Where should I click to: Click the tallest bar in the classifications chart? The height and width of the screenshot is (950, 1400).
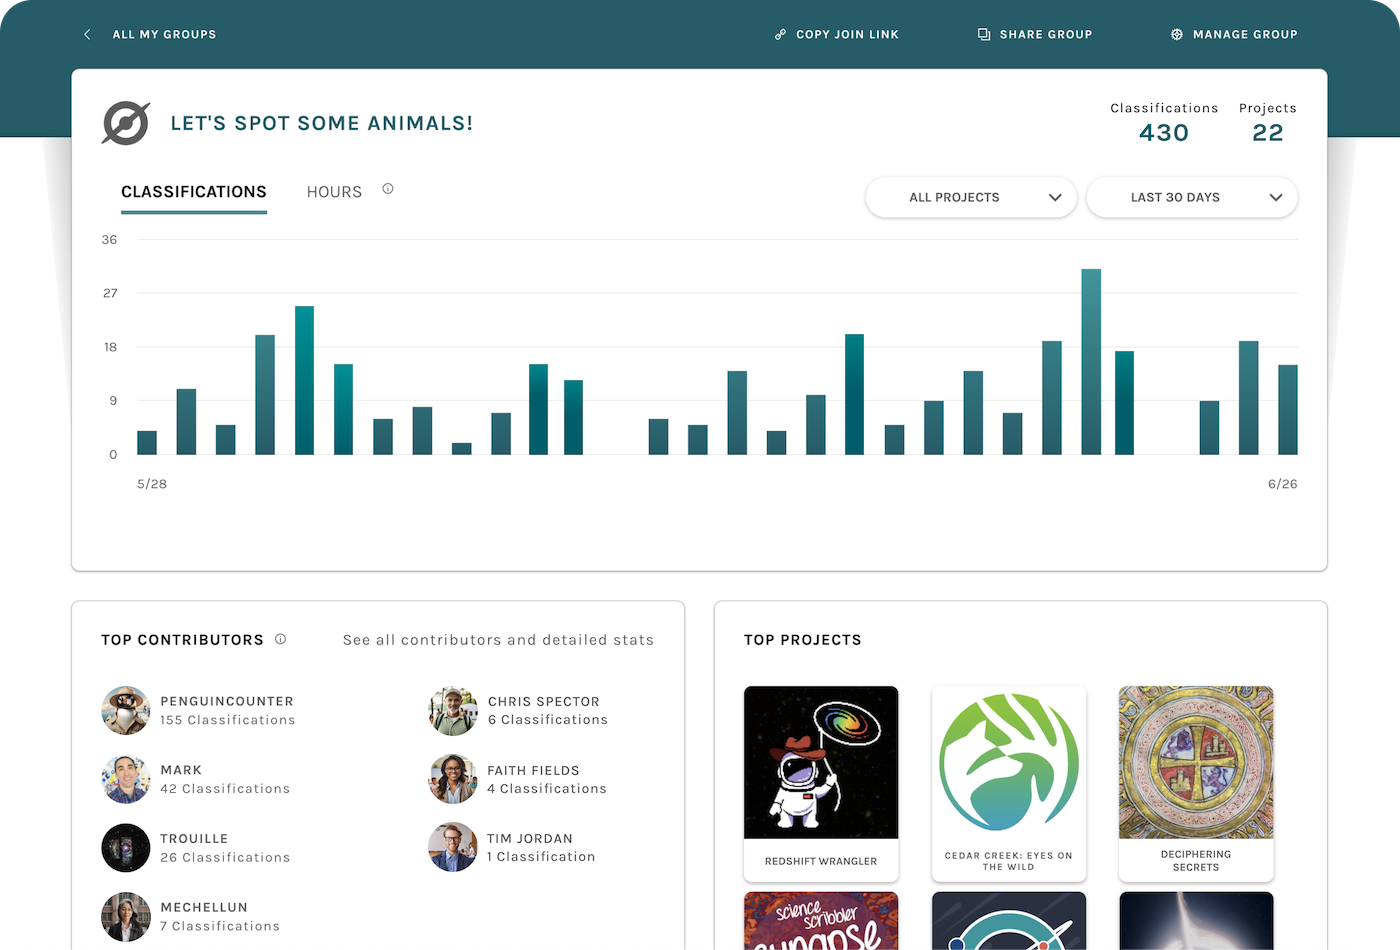pyautogui.click(x=1093, y=360)
